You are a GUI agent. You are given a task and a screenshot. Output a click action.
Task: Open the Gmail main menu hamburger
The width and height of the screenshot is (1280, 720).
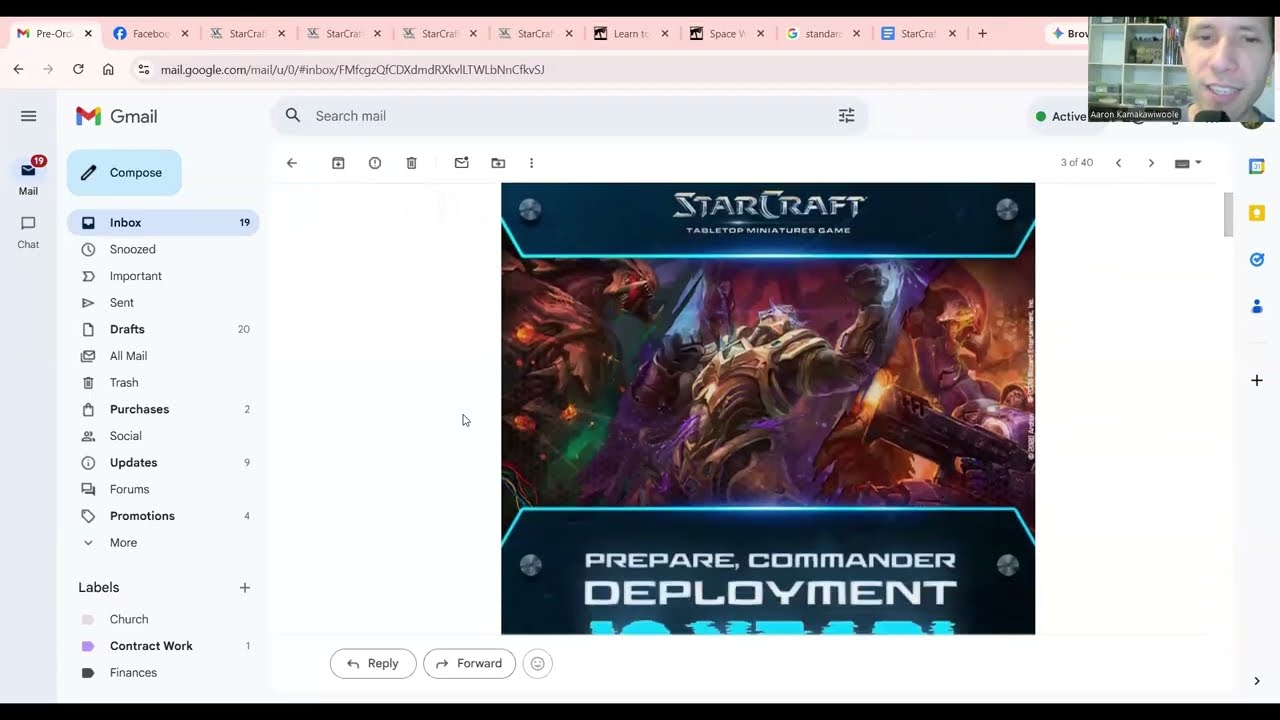pyautogui.click(x=28, y=116)
